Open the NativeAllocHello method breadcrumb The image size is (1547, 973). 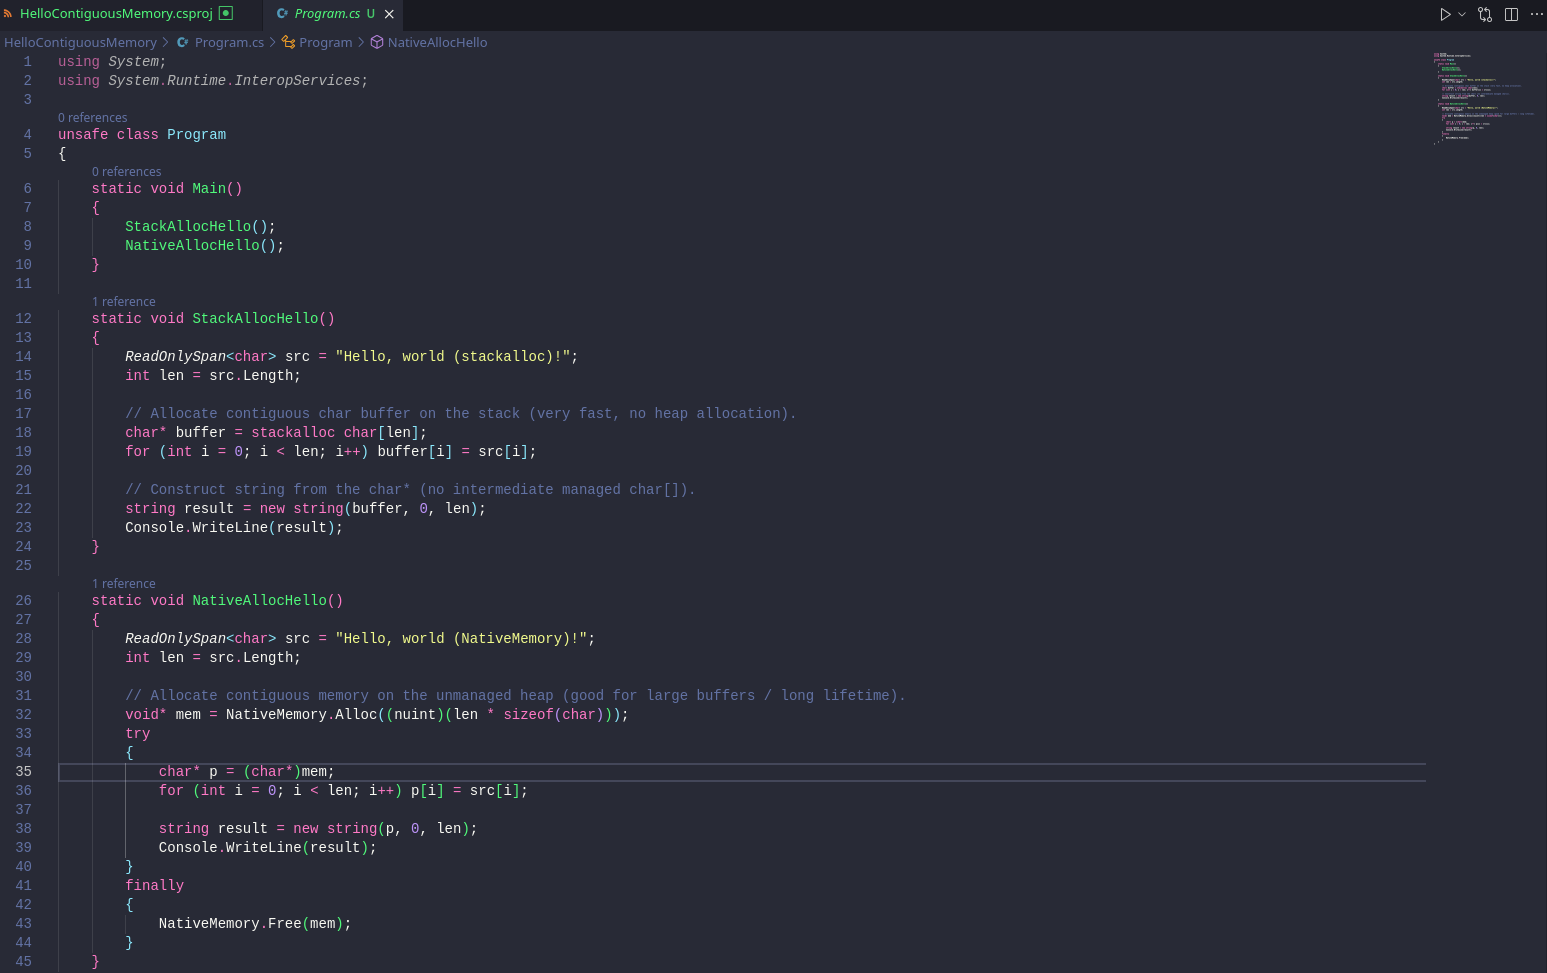pyautogui.click(x=437, y=42)
